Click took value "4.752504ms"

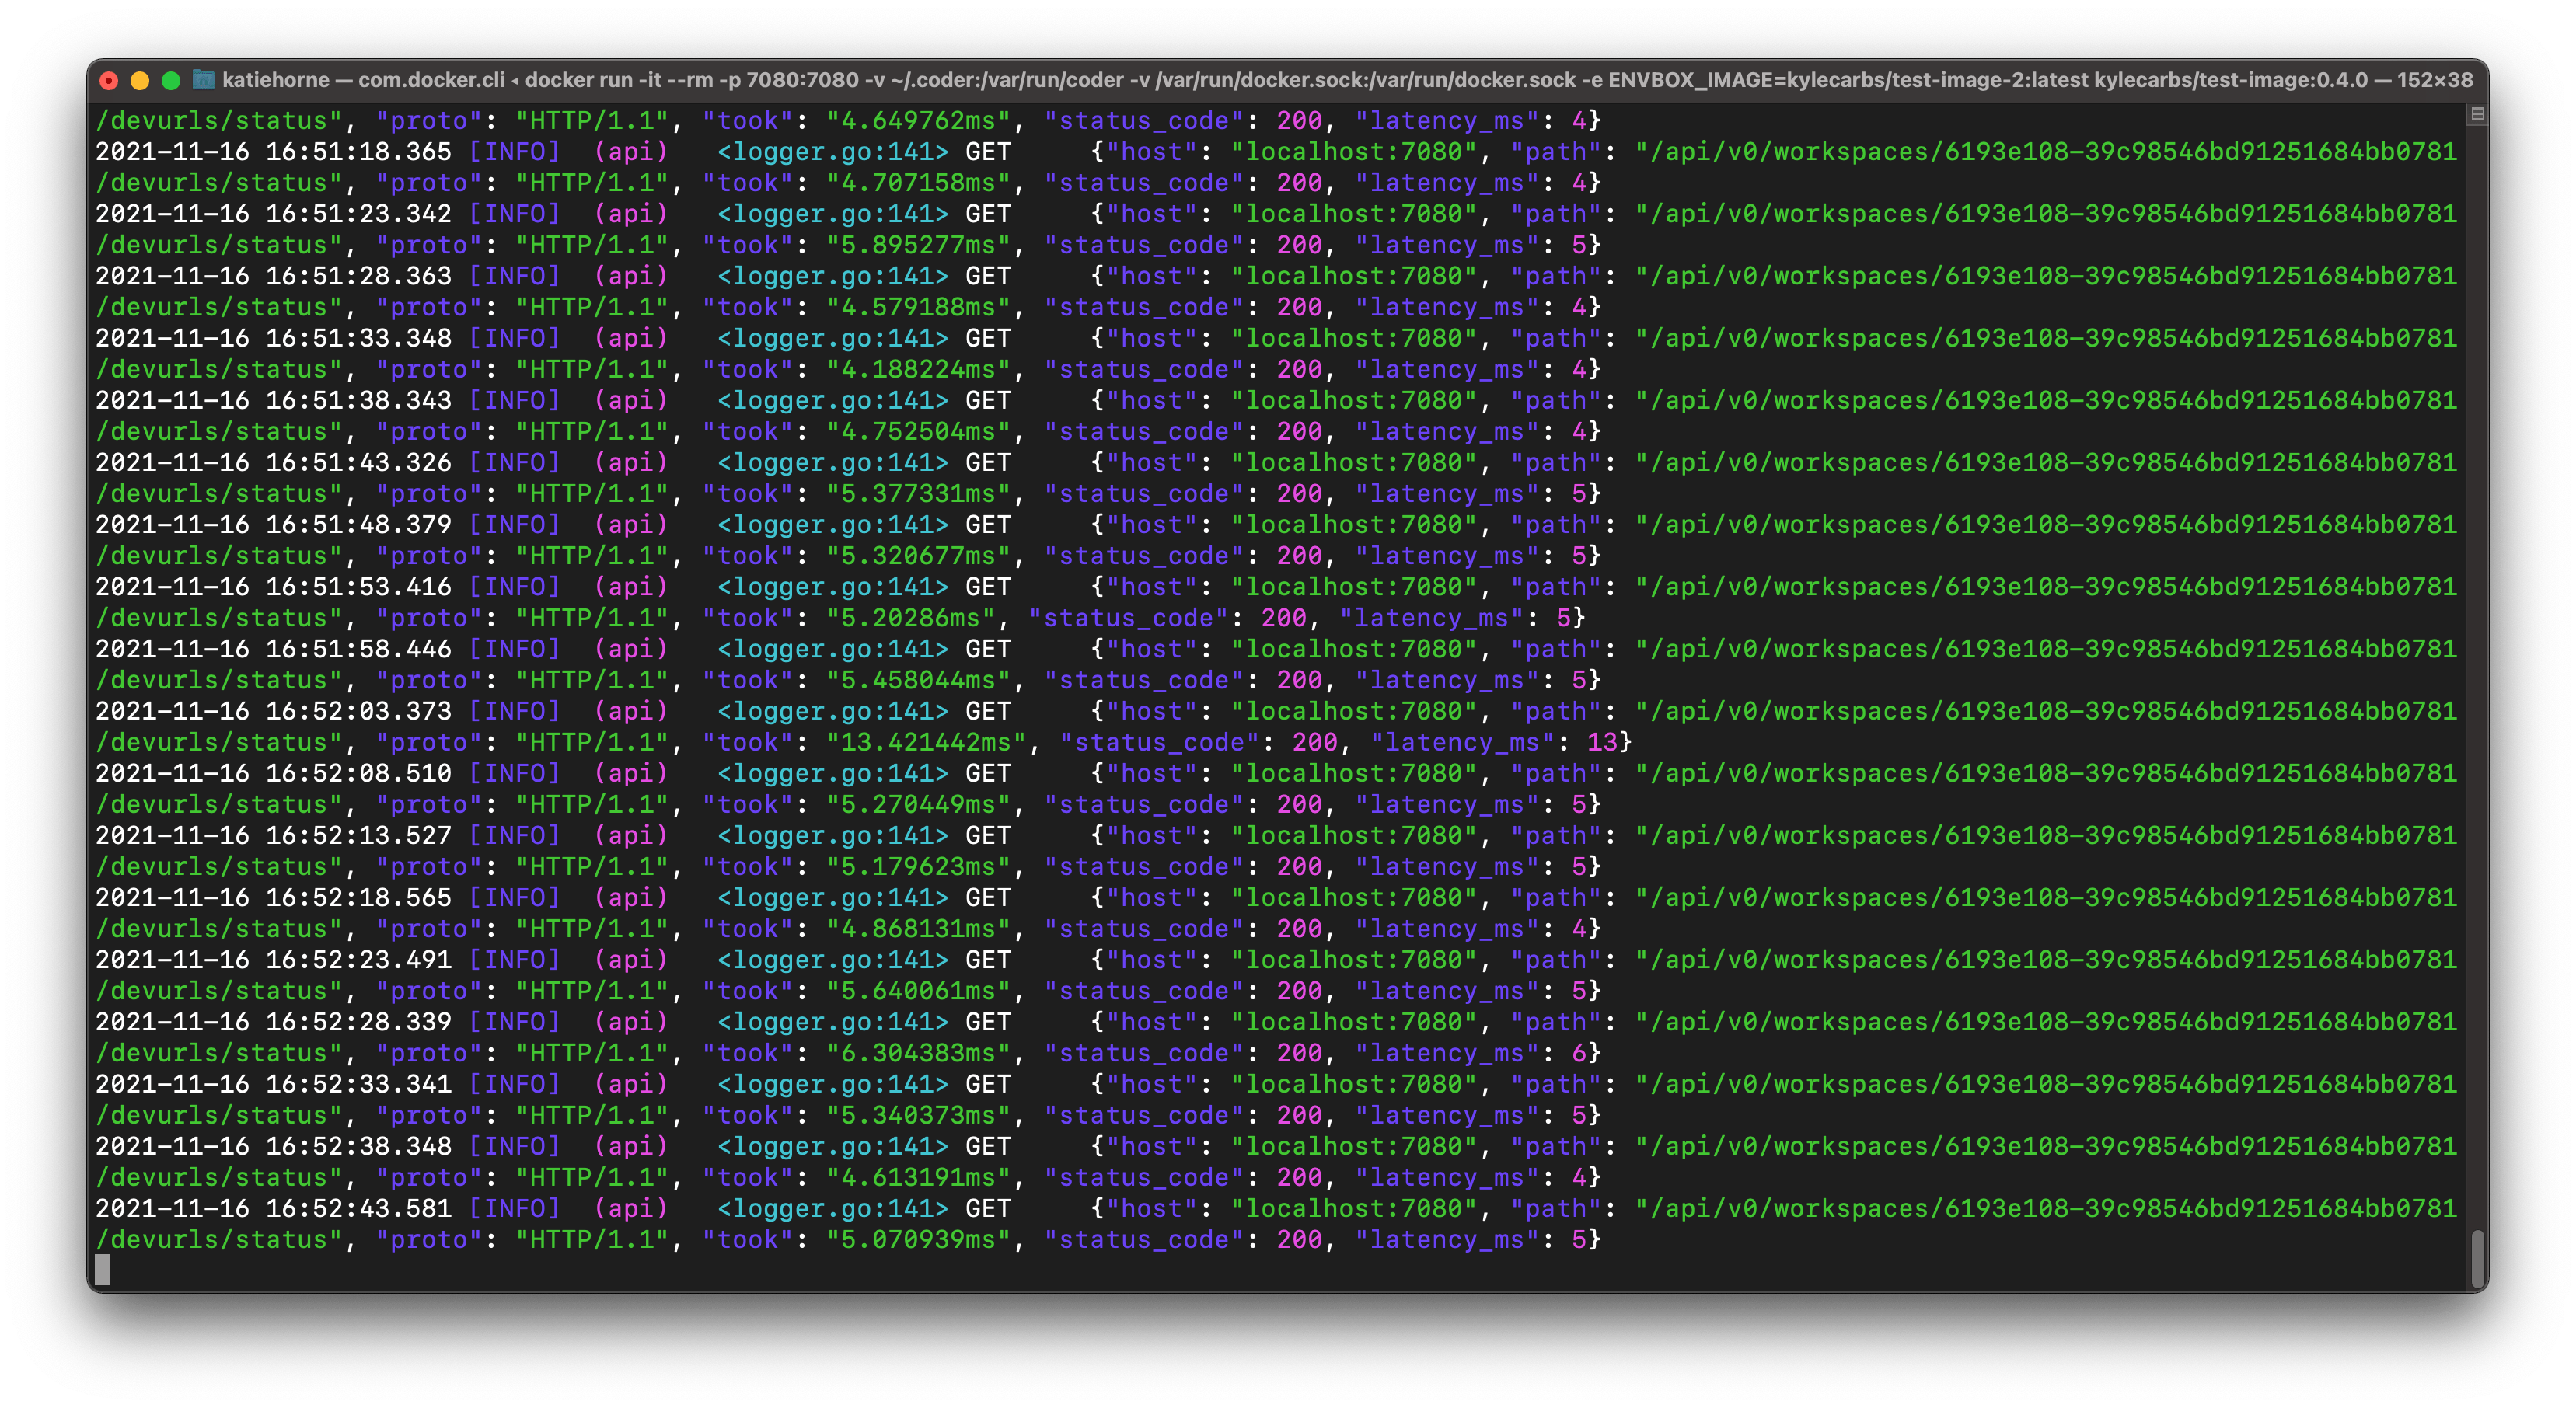pos(918,432)
